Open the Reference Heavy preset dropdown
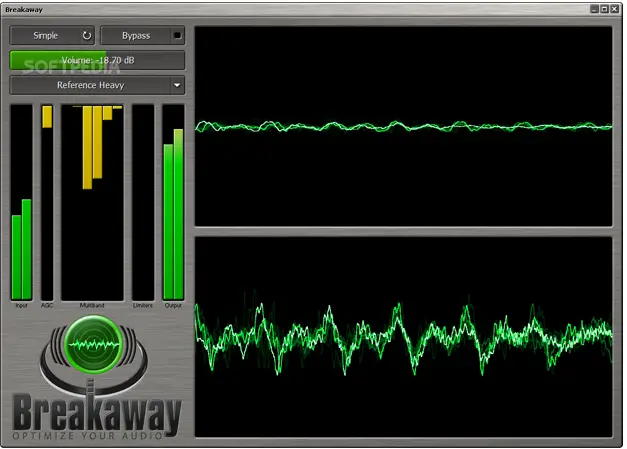Viewport: 627px width, 449px height. 97,85
